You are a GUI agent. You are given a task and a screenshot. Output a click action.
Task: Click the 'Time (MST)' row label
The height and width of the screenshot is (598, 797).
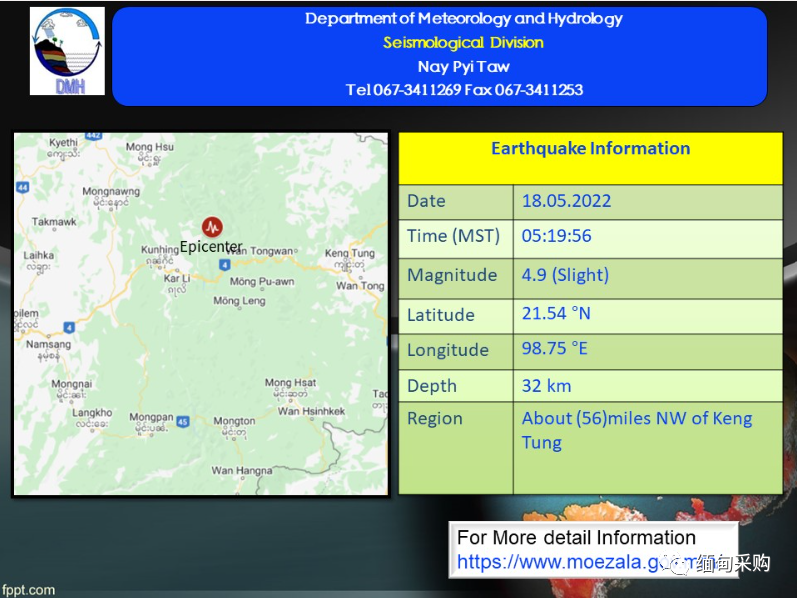coord(453,236)
